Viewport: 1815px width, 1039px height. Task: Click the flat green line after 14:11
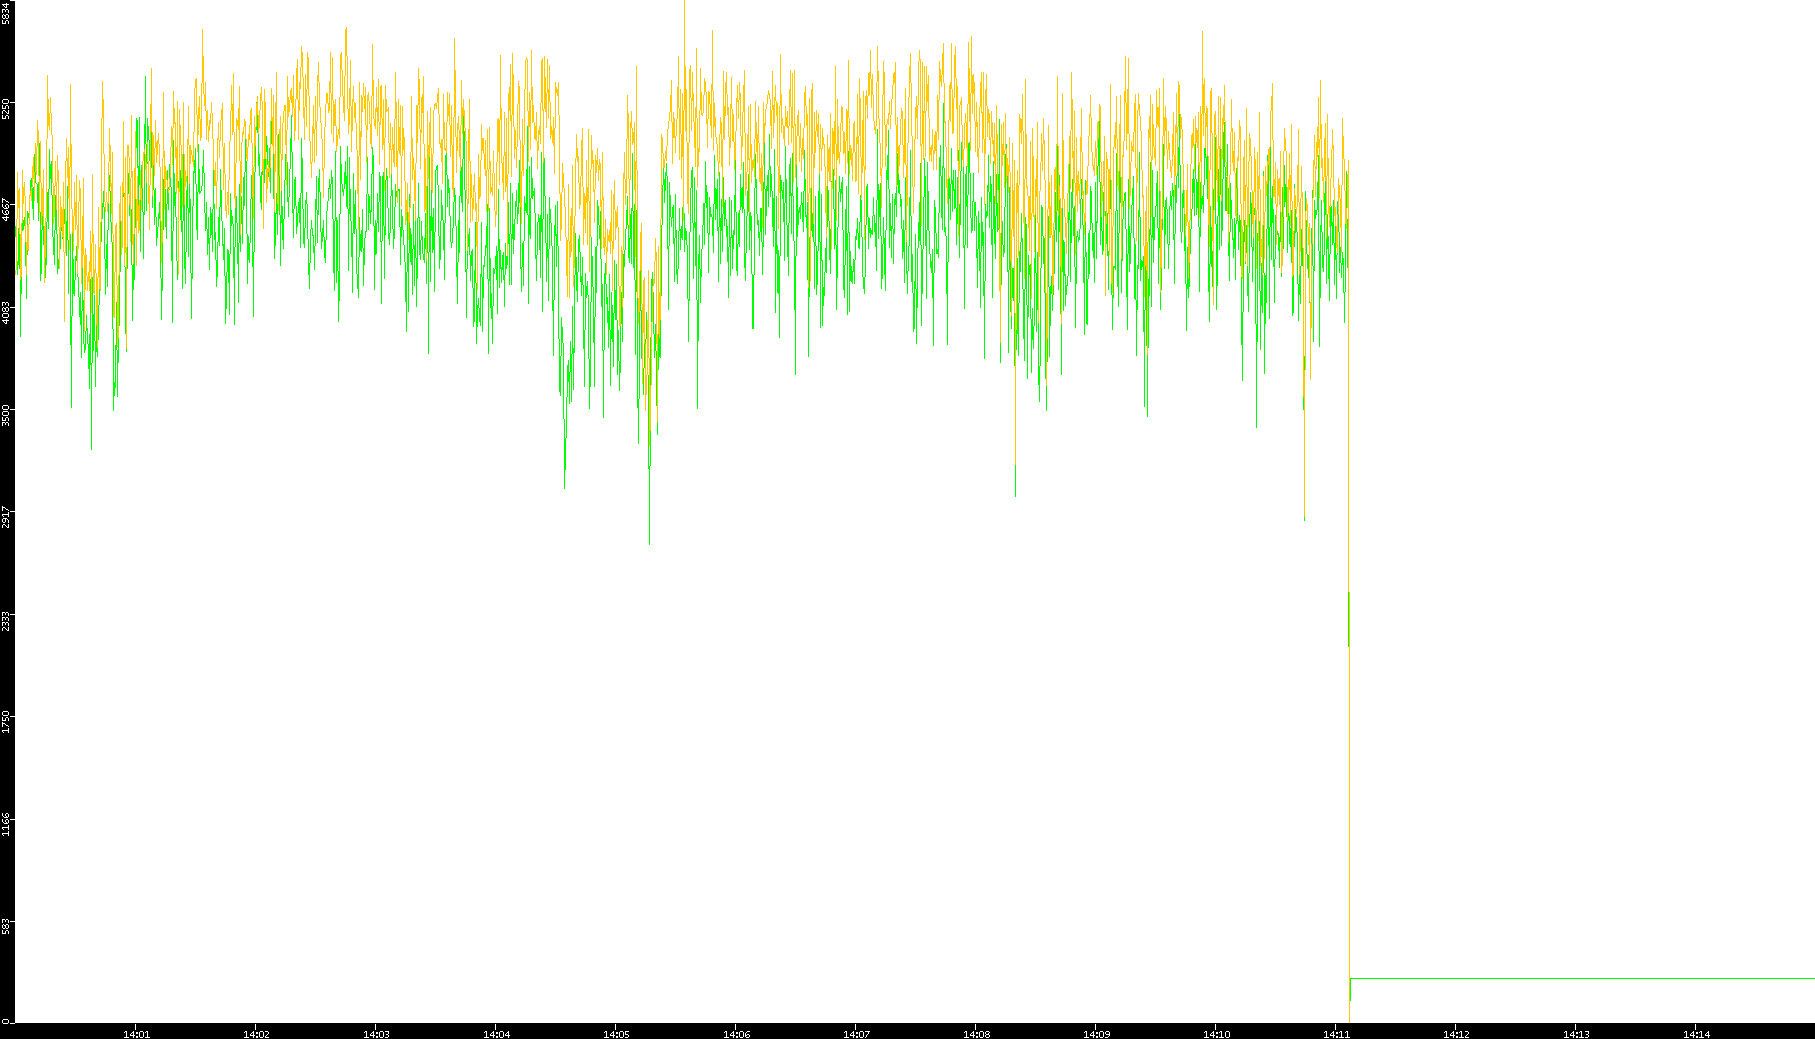click(1580, 978)
